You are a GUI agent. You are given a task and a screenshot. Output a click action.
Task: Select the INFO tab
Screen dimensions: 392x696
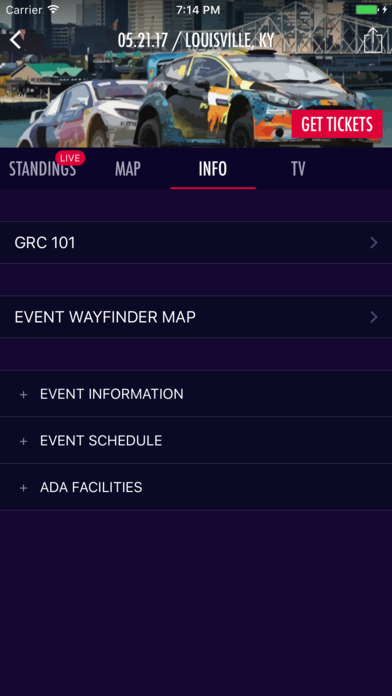213,169
